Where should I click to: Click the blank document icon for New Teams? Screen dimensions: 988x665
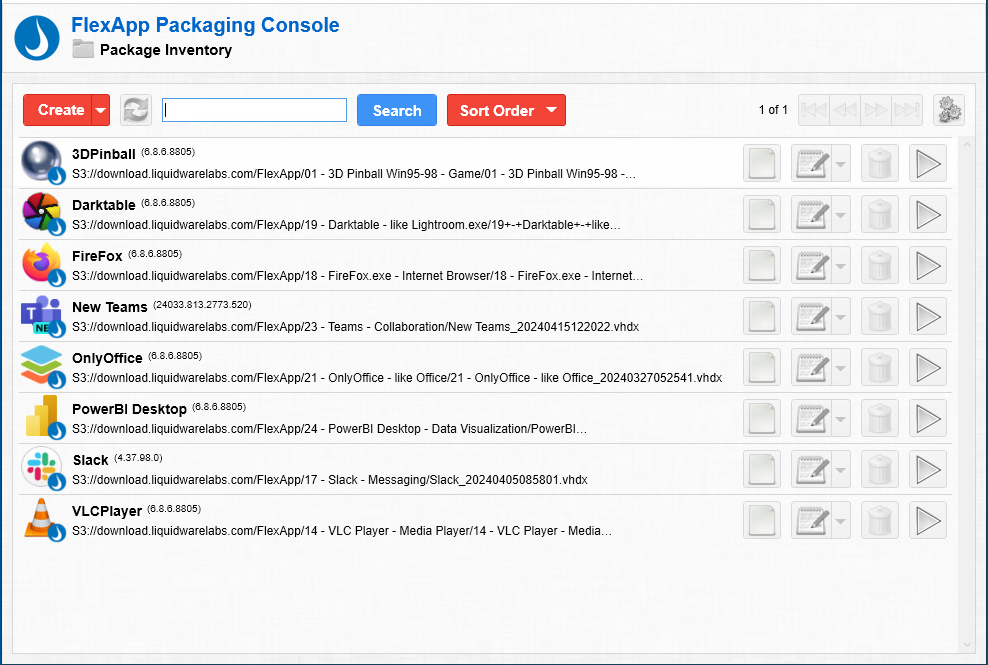tap(762, 316)
